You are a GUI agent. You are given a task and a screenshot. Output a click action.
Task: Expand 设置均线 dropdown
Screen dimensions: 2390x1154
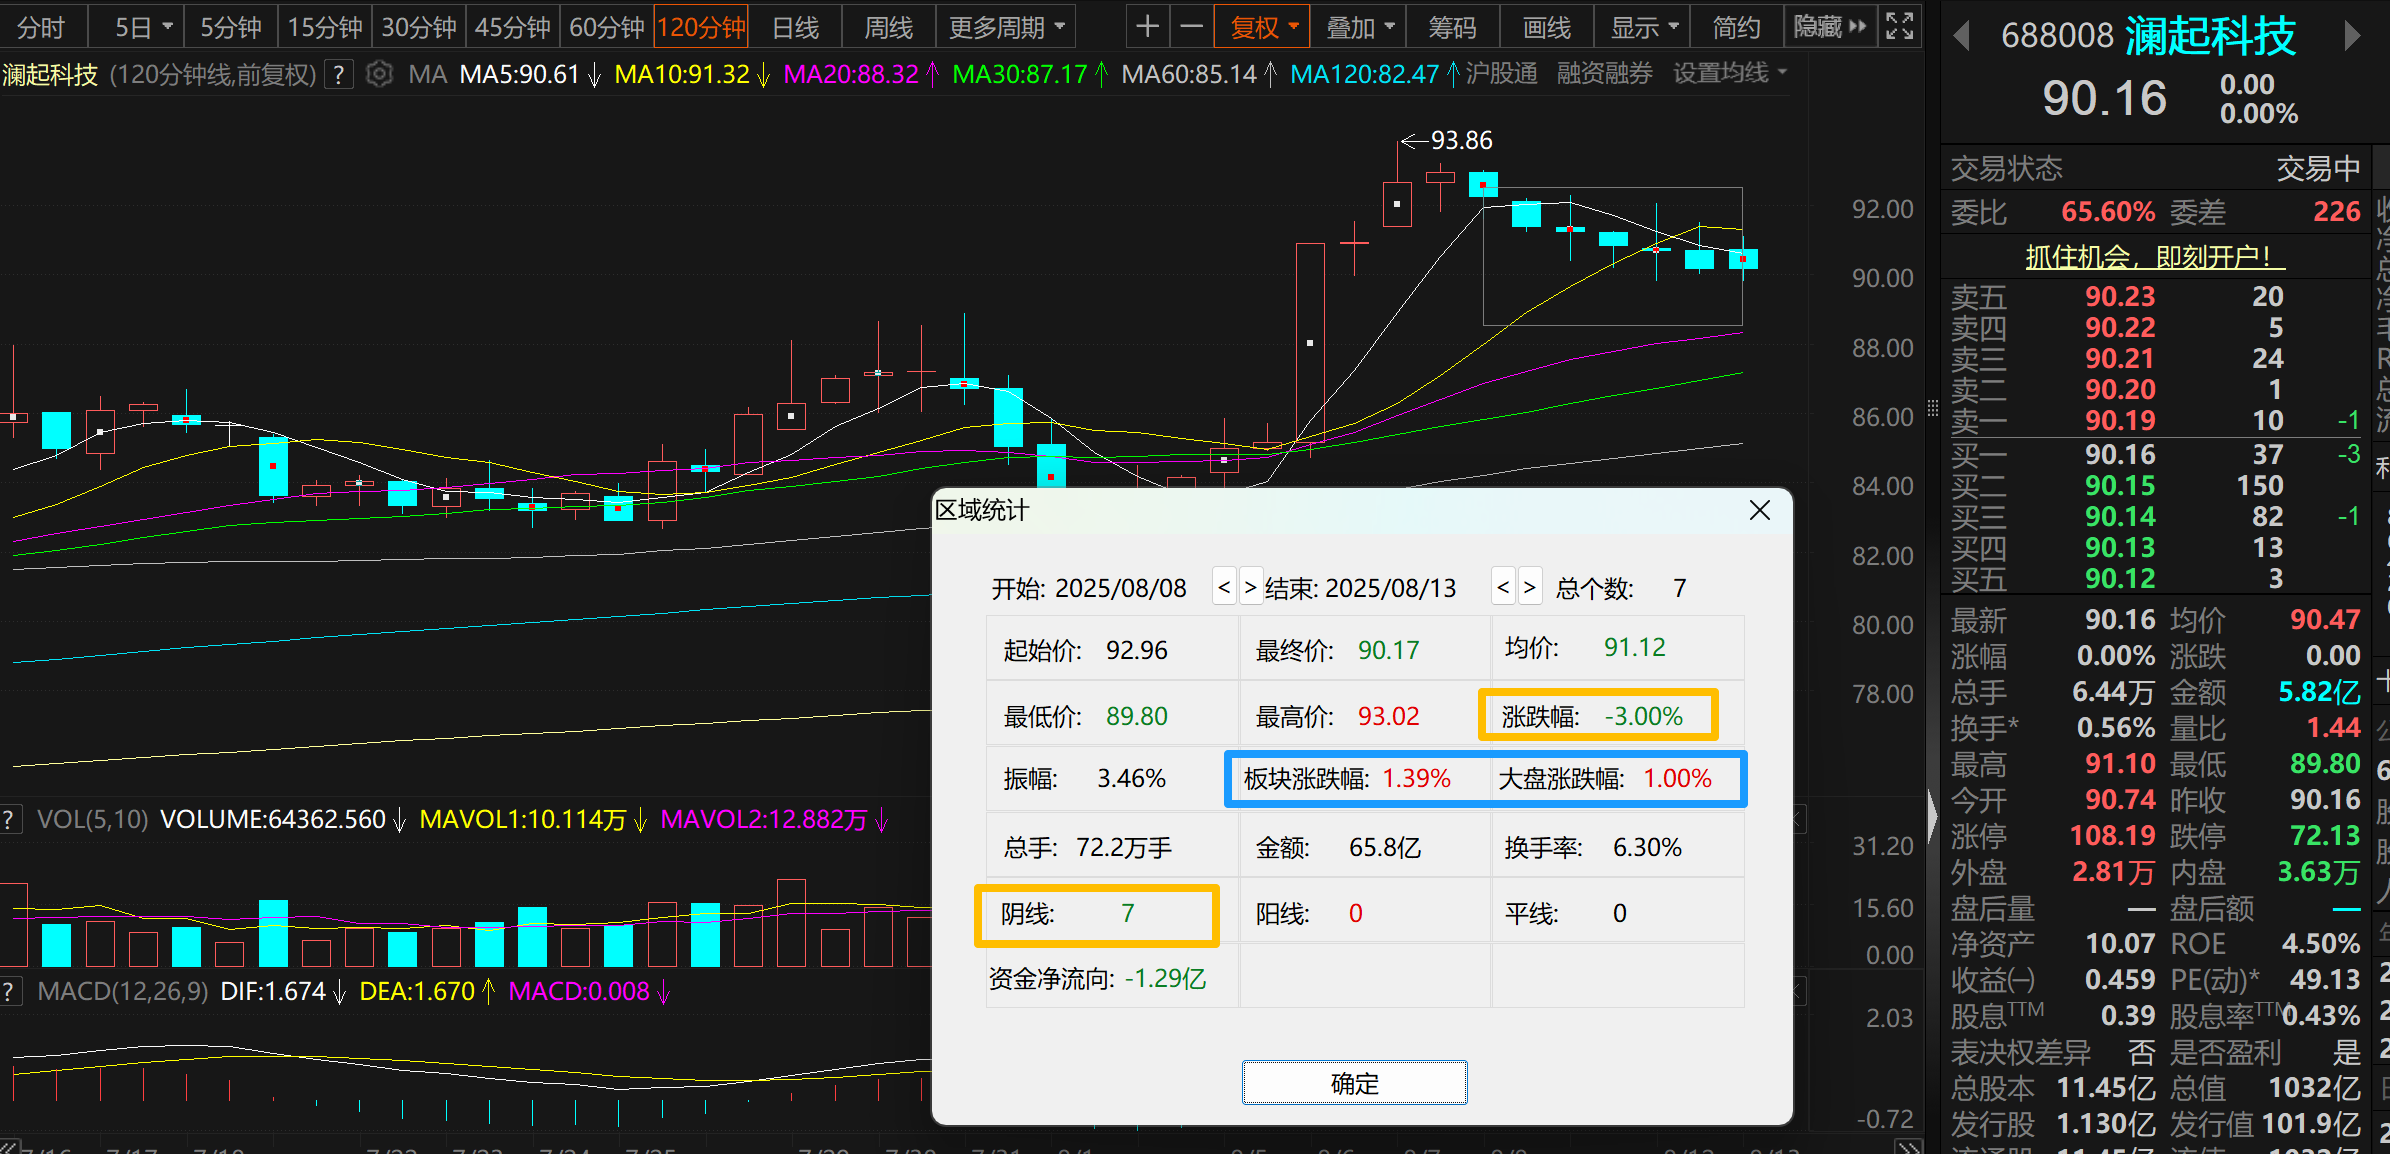tap(1730, 73)
